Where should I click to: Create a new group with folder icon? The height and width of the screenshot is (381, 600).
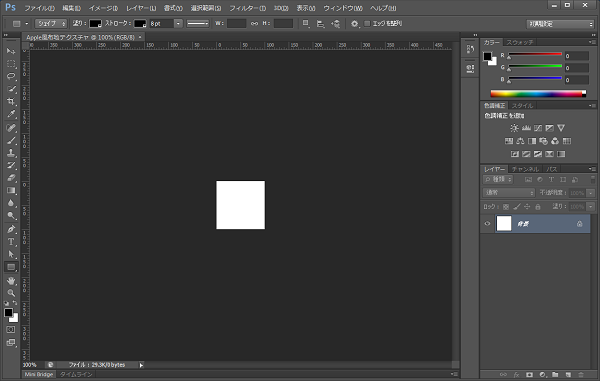555,375
